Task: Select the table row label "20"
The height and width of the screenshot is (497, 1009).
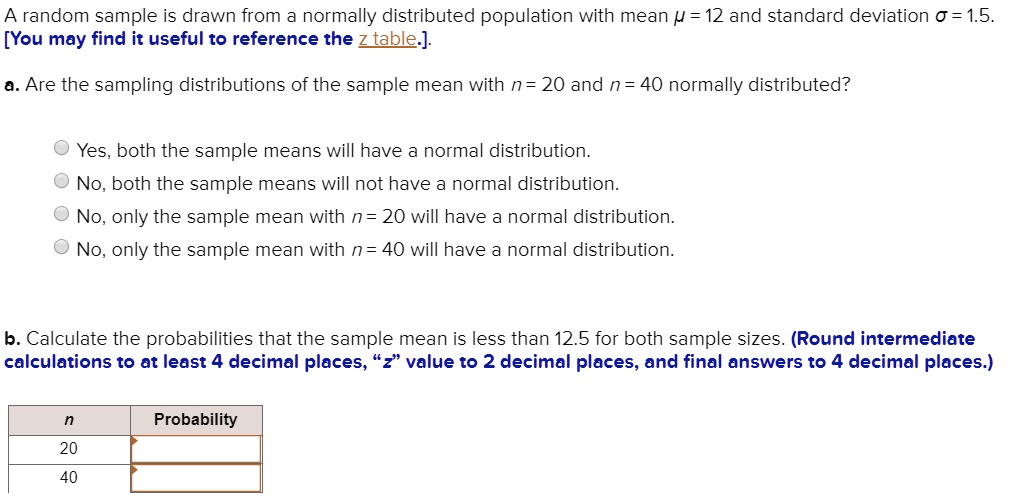Action: coord(68,449)
